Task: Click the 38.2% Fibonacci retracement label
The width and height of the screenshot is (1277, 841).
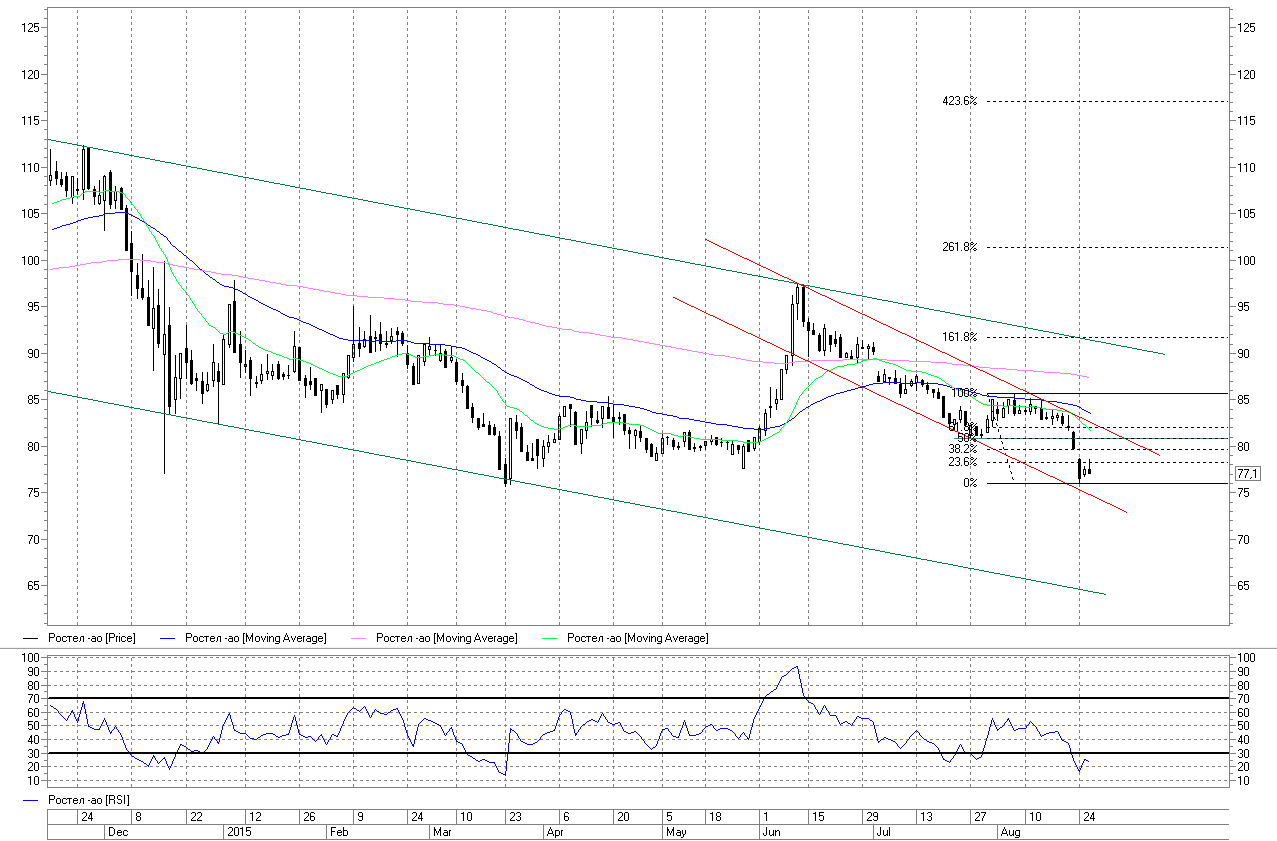Action: [x=962, y=450]
